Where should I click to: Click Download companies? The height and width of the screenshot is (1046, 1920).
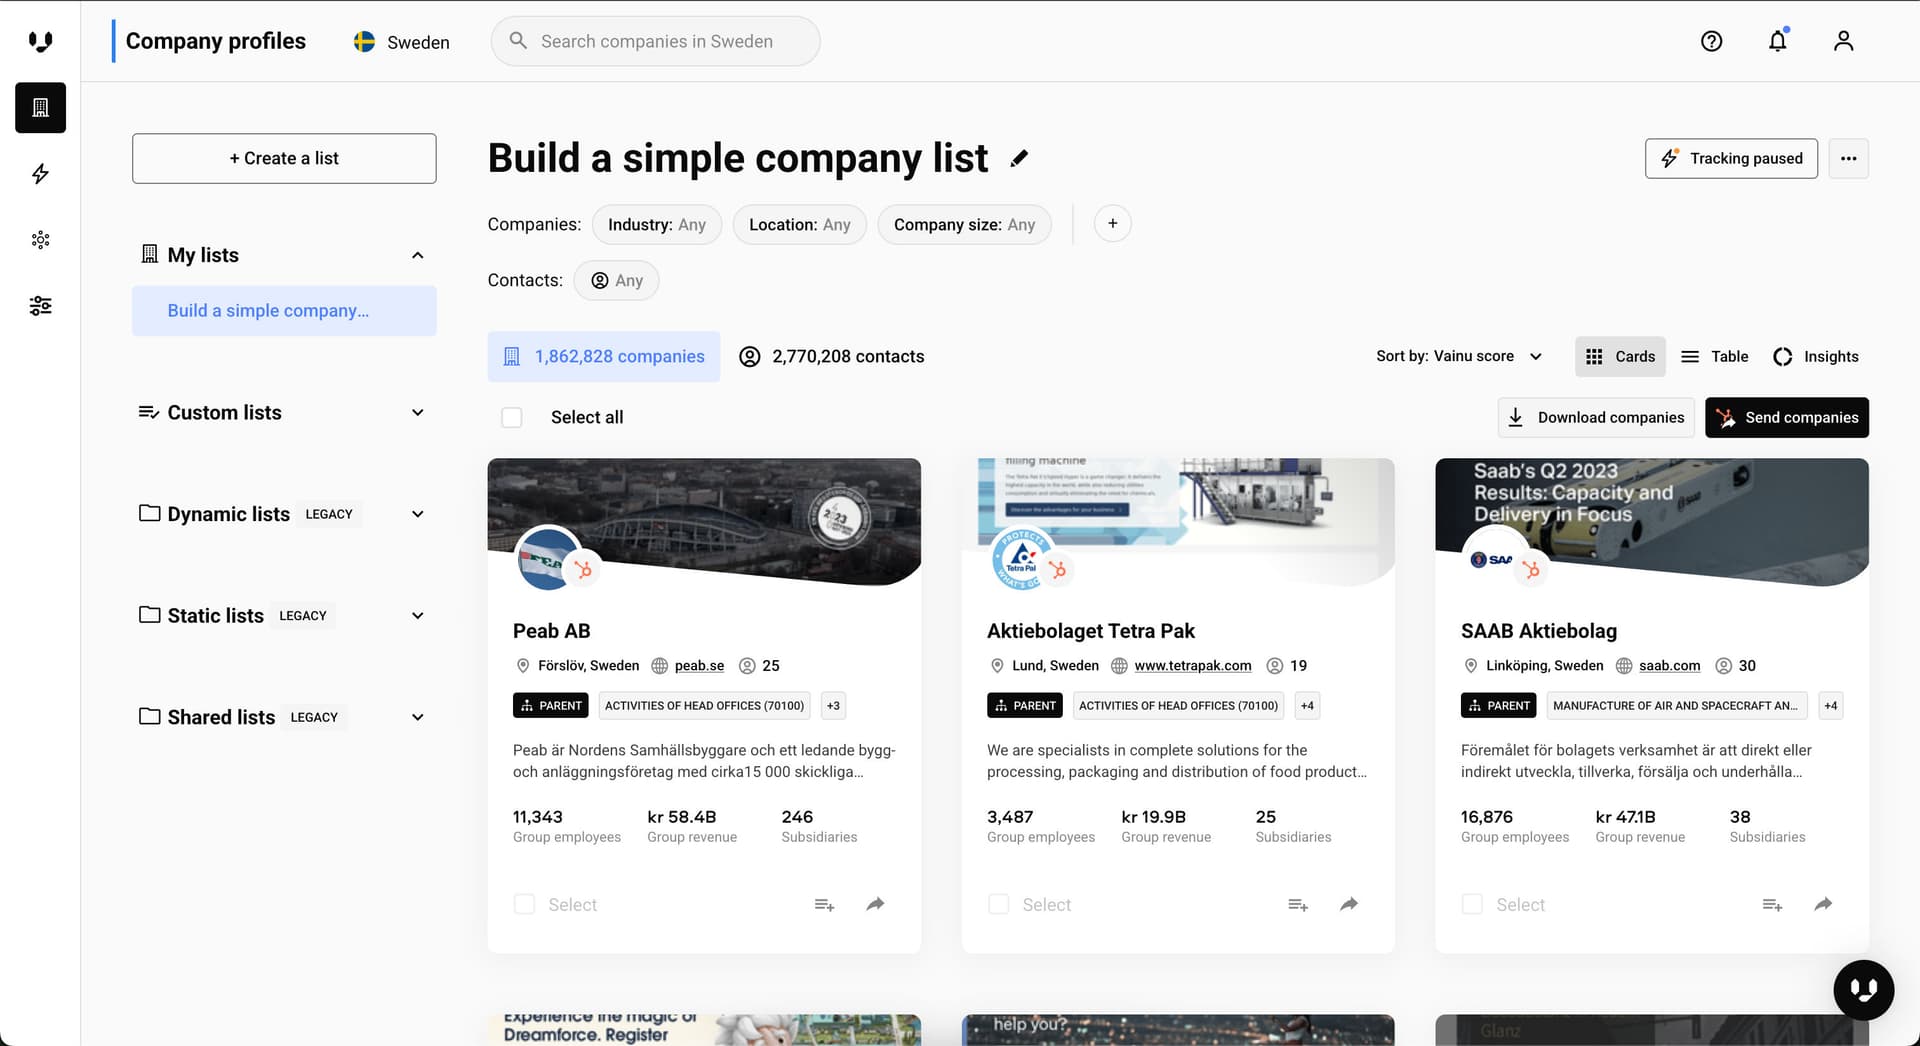click(1596, 418)
